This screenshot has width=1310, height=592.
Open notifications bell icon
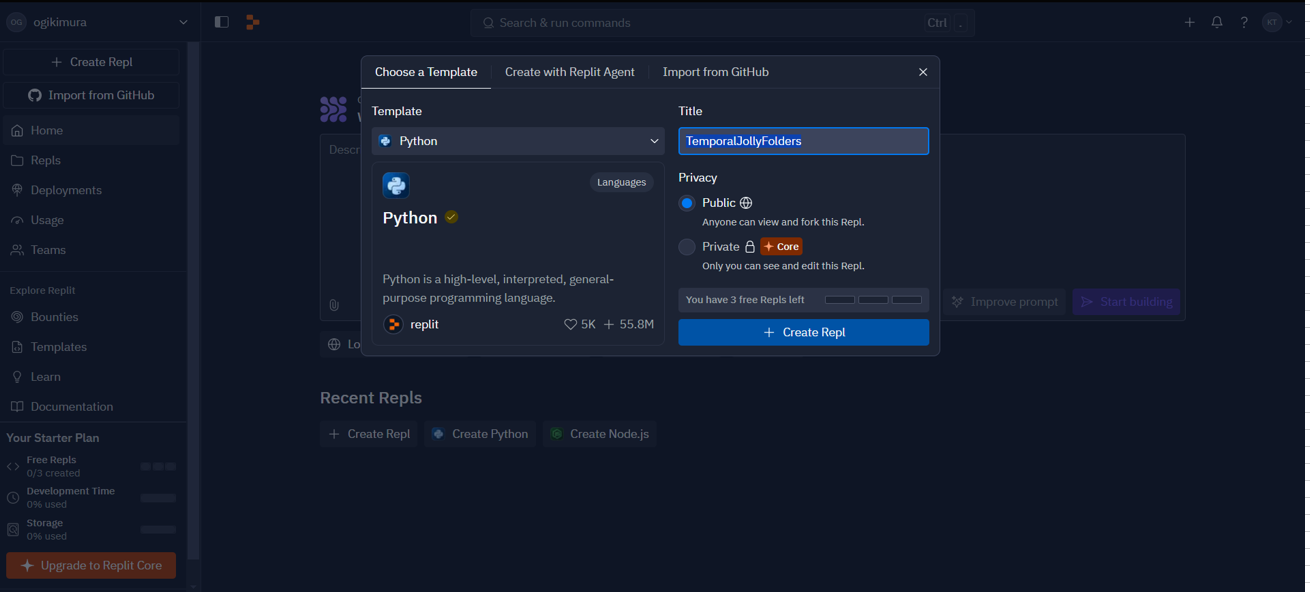[x=1217, y=22]
